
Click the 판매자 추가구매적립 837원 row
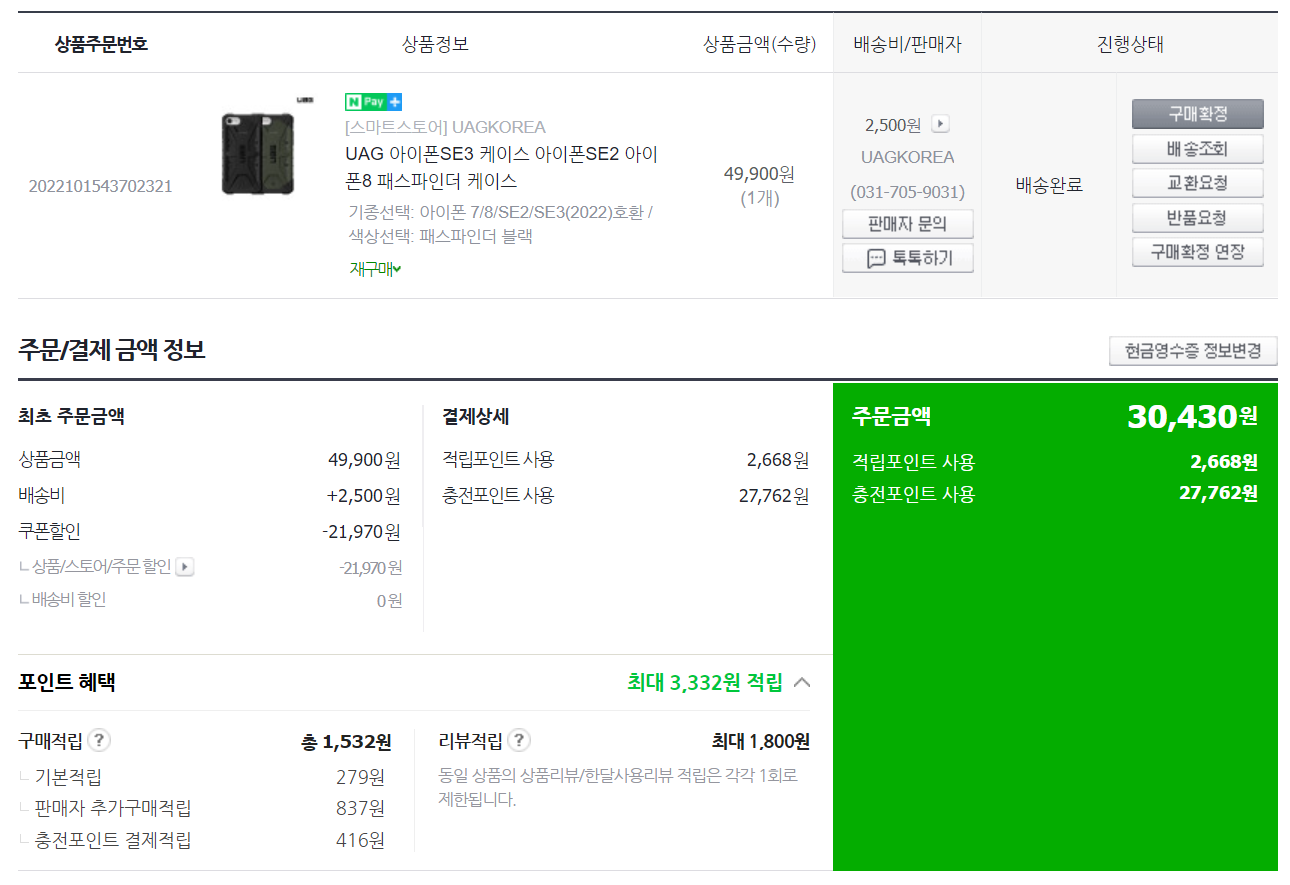pyautogui.click(x=201, y=808)
